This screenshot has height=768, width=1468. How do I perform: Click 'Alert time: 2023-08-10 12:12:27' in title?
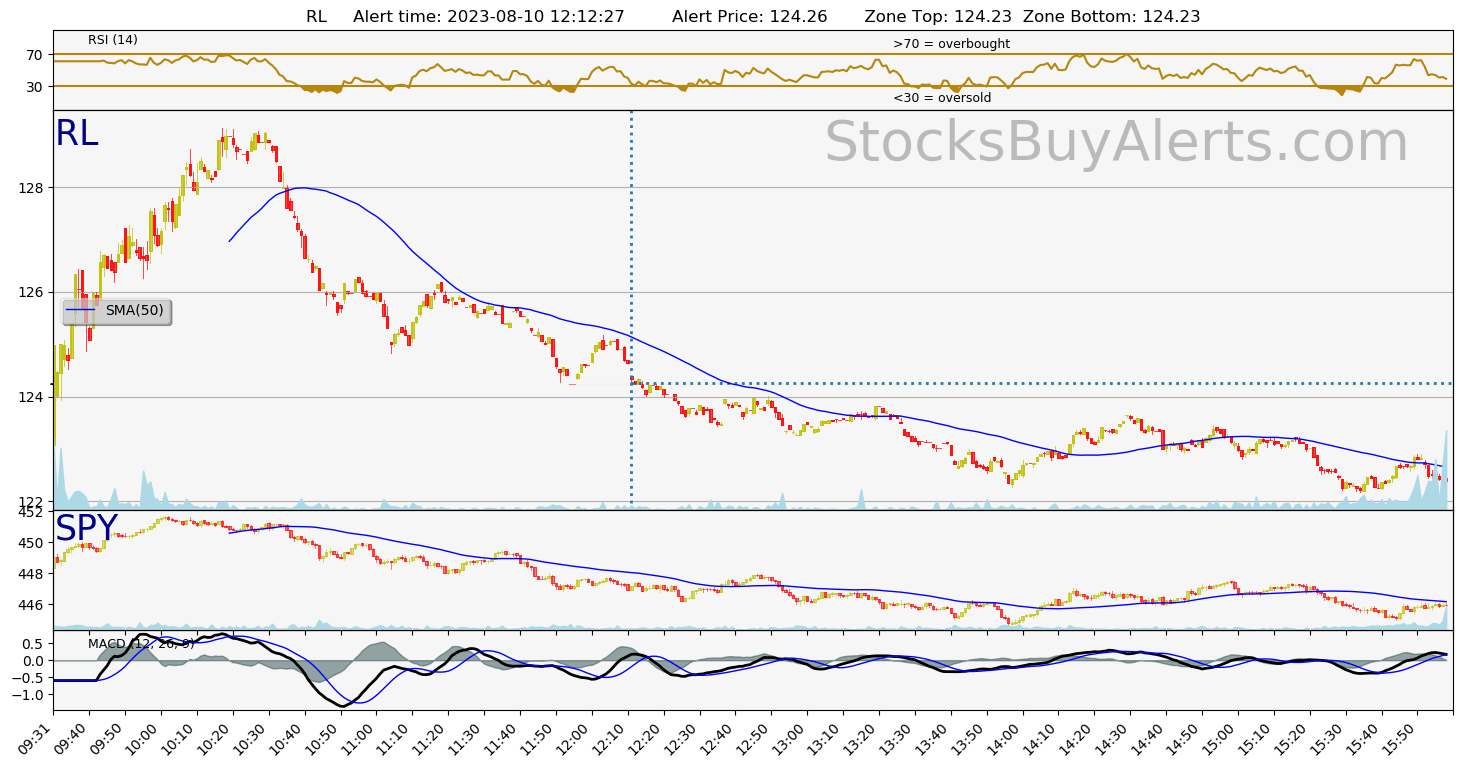489,16
